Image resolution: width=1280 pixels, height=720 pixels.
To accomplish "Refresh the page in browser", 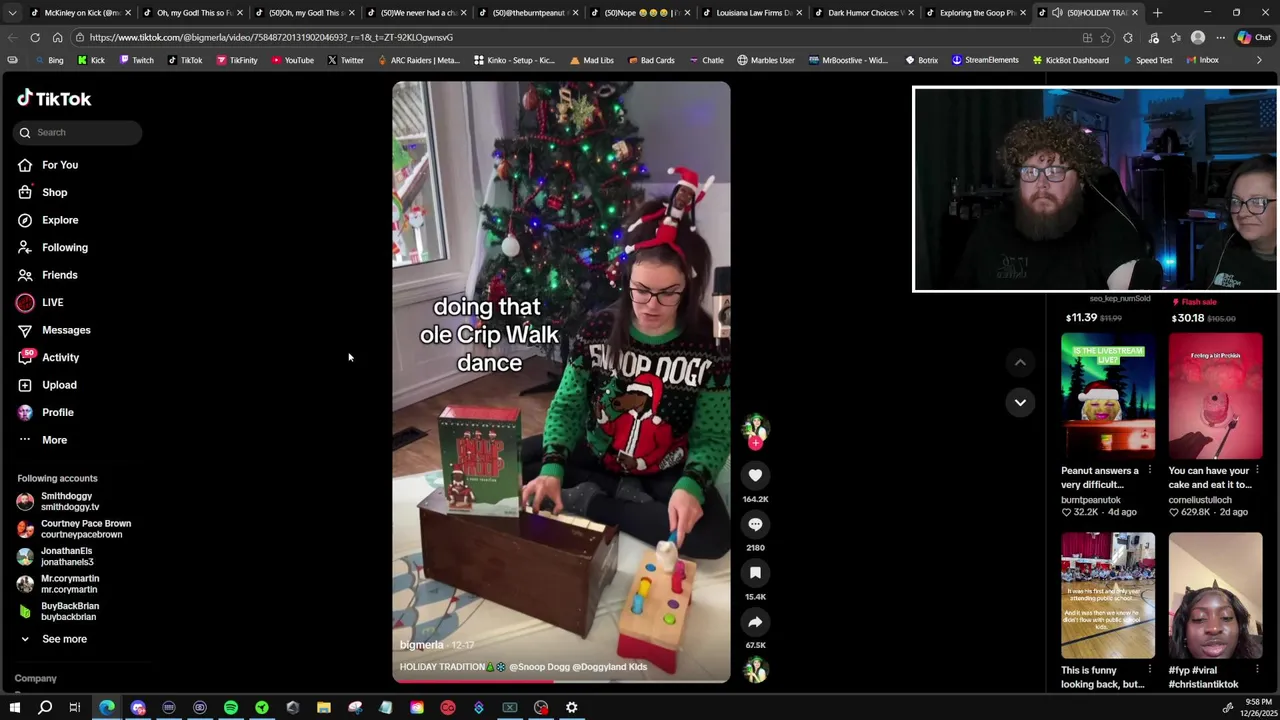I will pyautogui.click(x=35, y=37).
